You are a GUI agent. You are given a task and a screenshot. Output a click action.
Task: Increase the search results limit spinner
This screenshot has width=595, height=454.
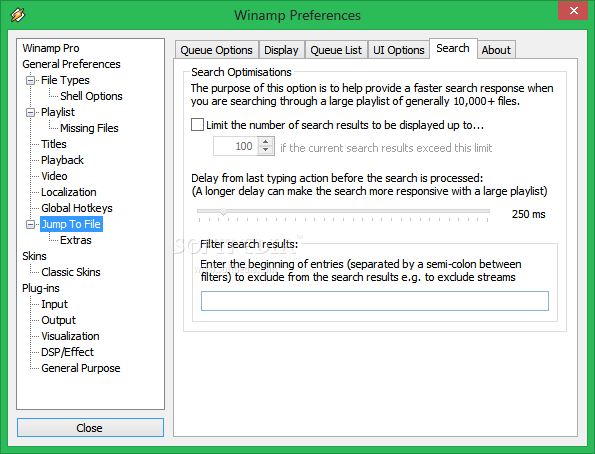pos(266,142)
